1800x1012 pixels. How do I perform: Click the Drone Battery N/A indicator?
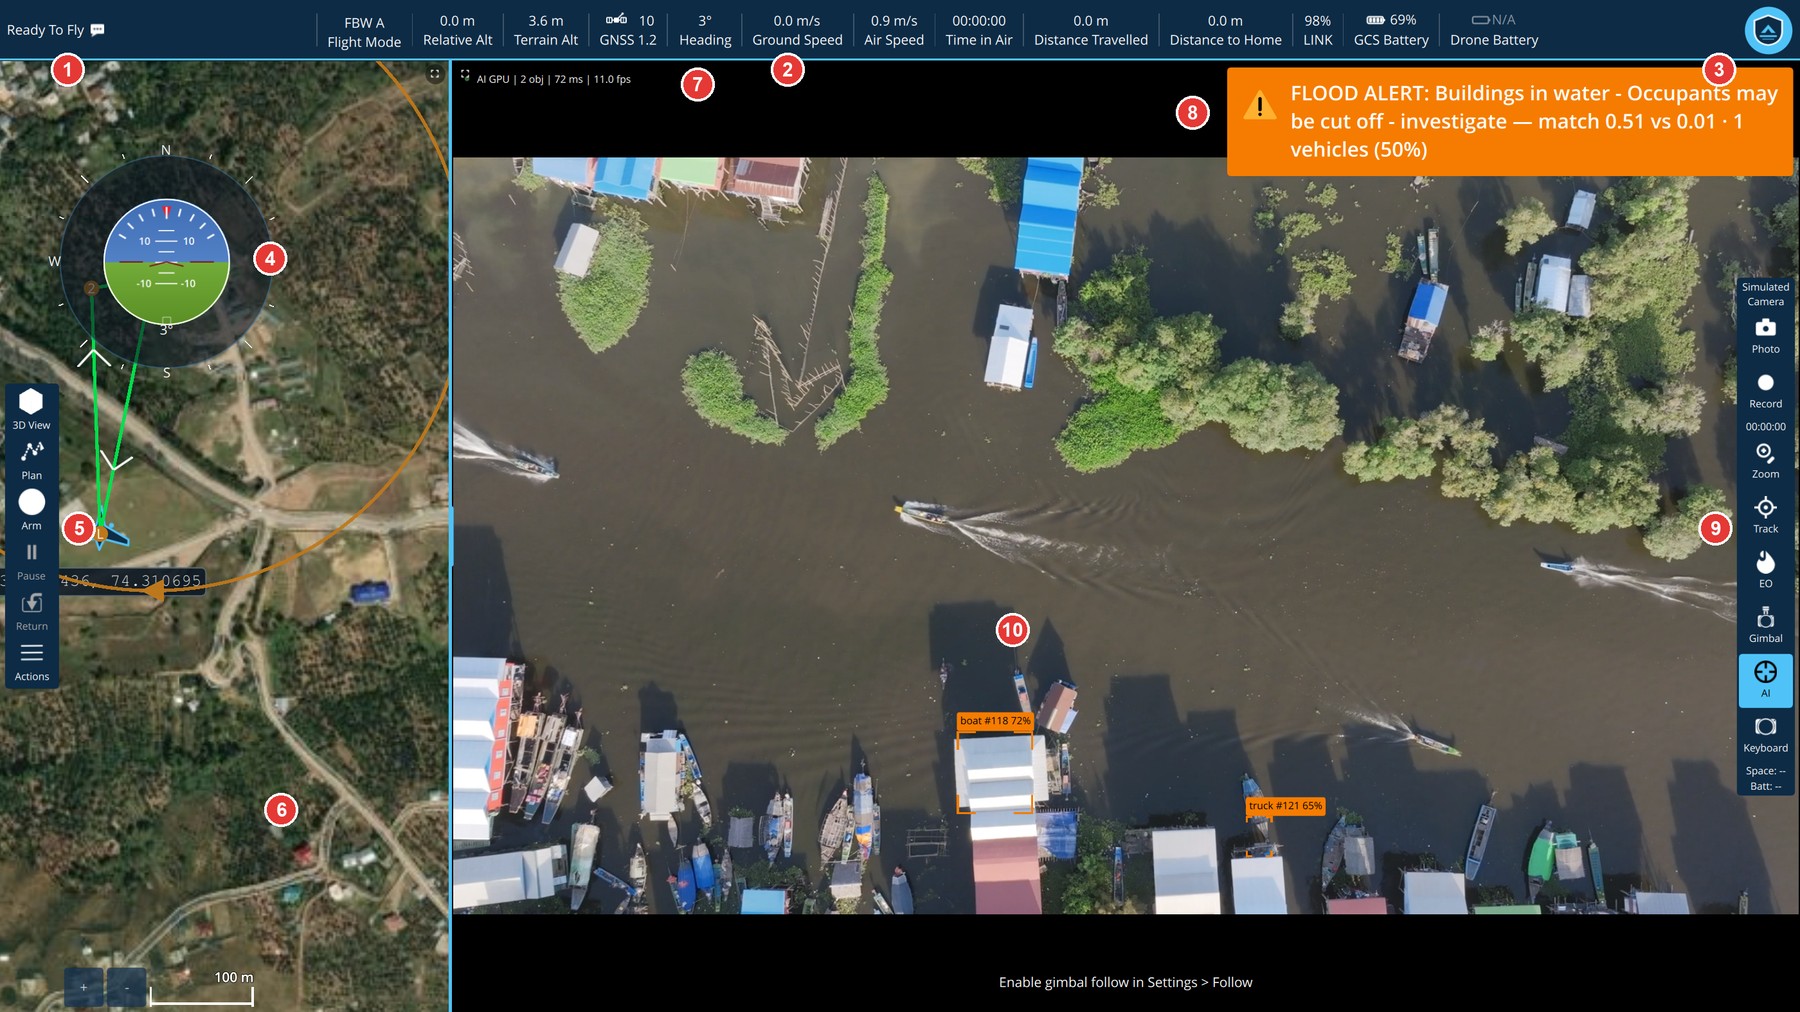pyautogui.click(x=1494, y=30)
